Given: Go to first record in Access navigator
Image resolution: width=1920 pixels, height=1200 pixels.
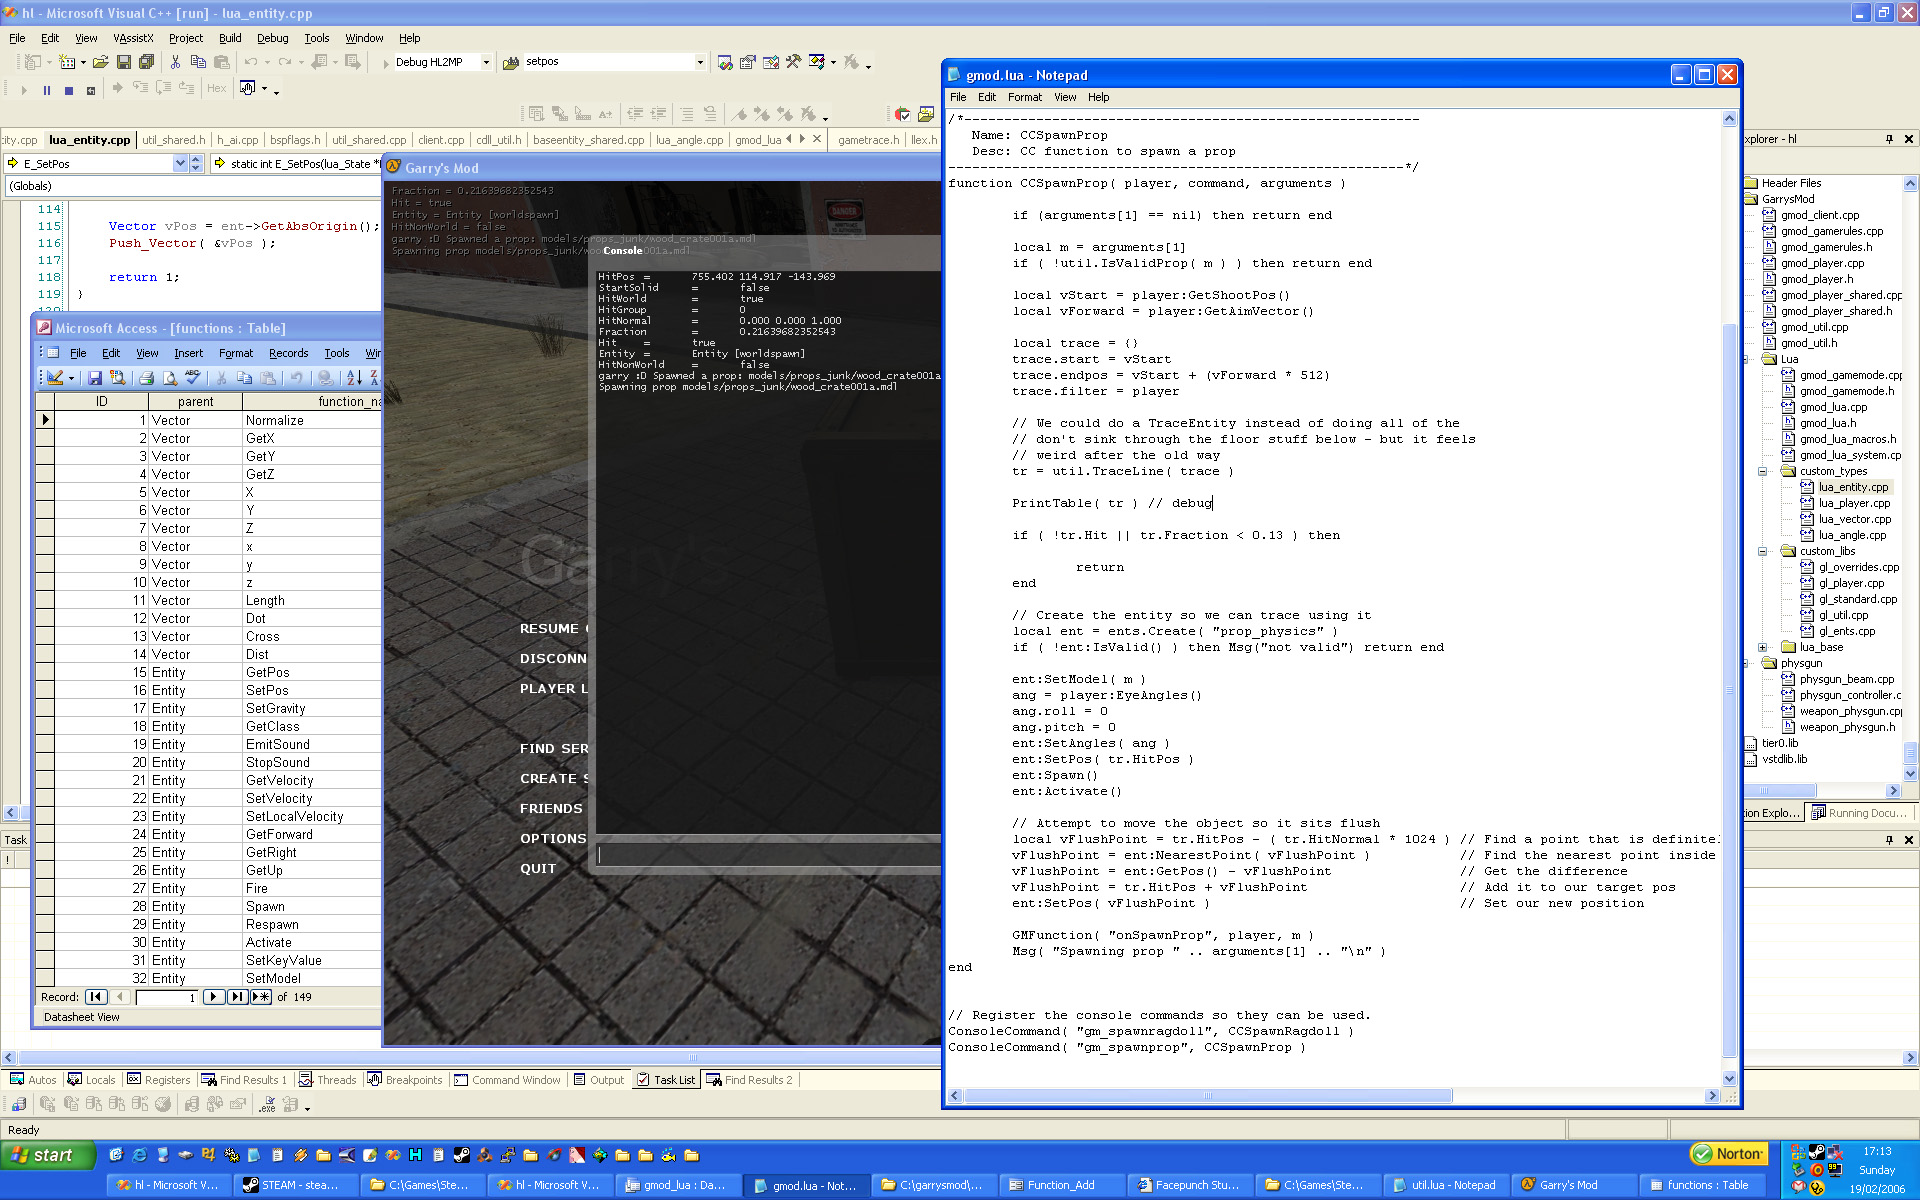Looking at the screenshot, I should coord(96,997).
